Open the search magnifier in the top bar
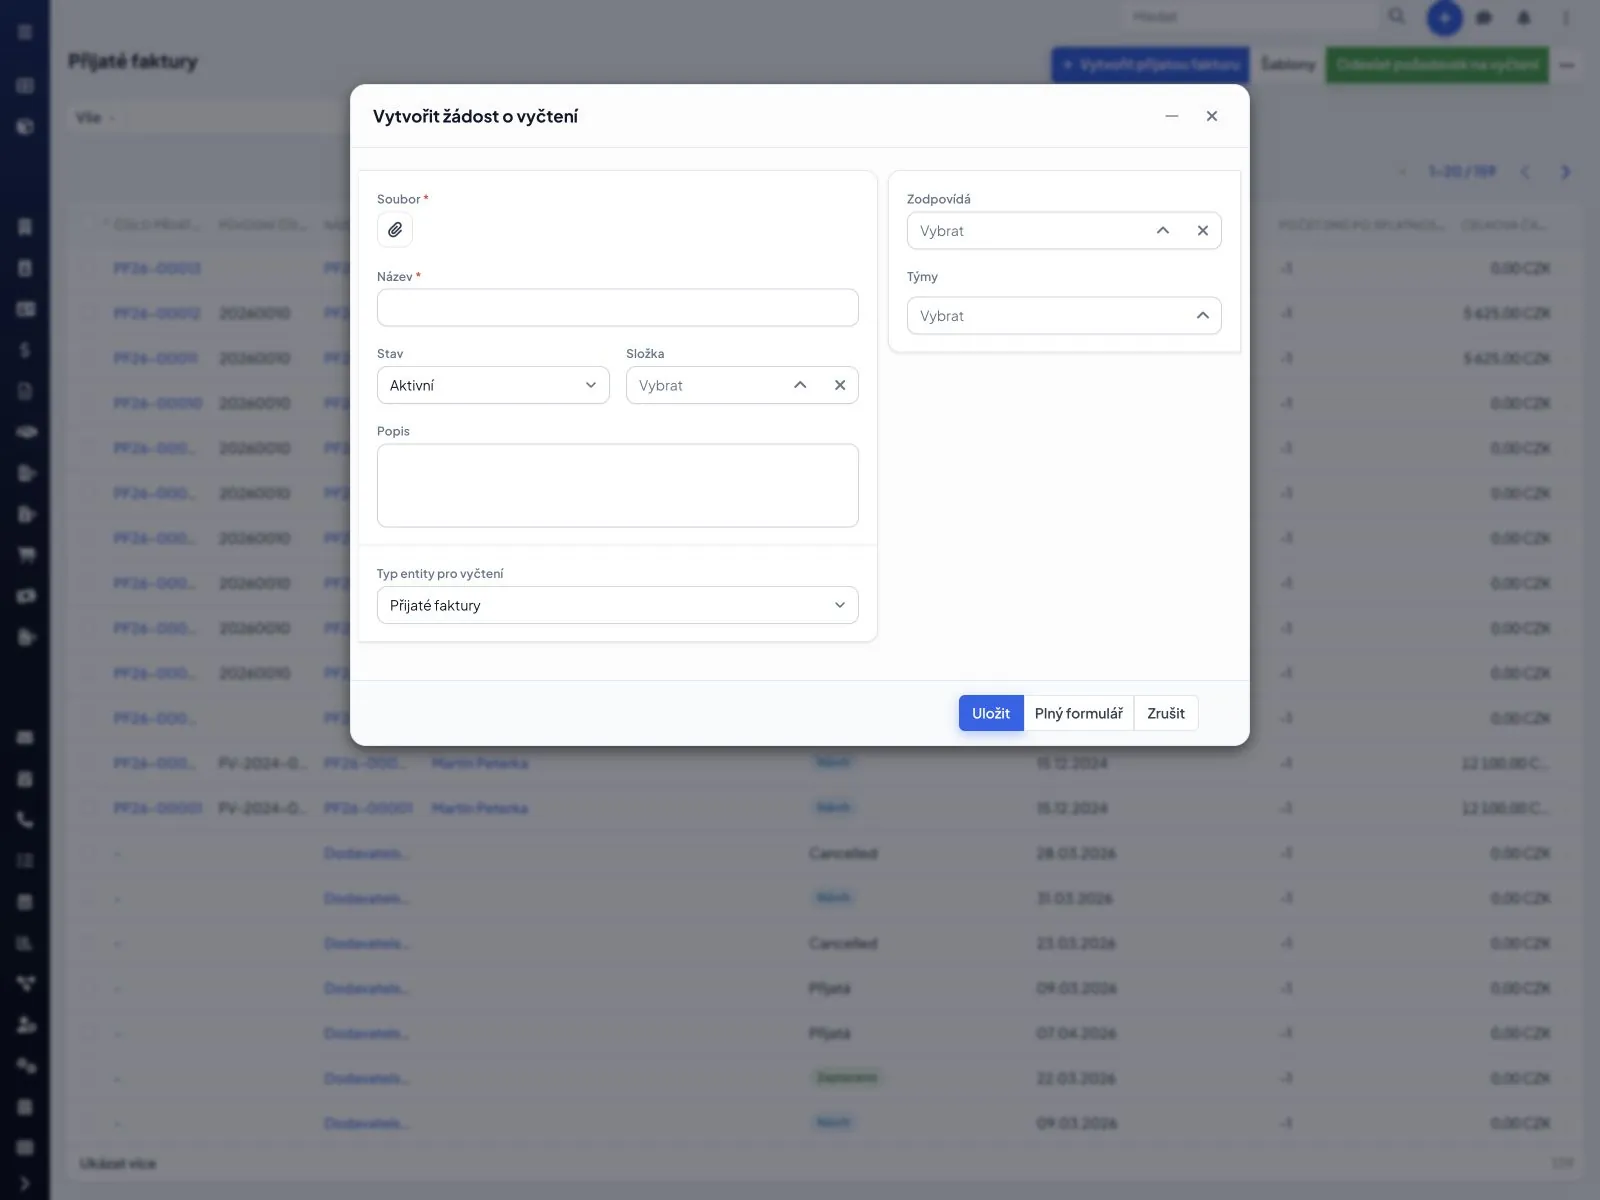The height and width of the screenshot is (1200, 1600). (1397, 17)
